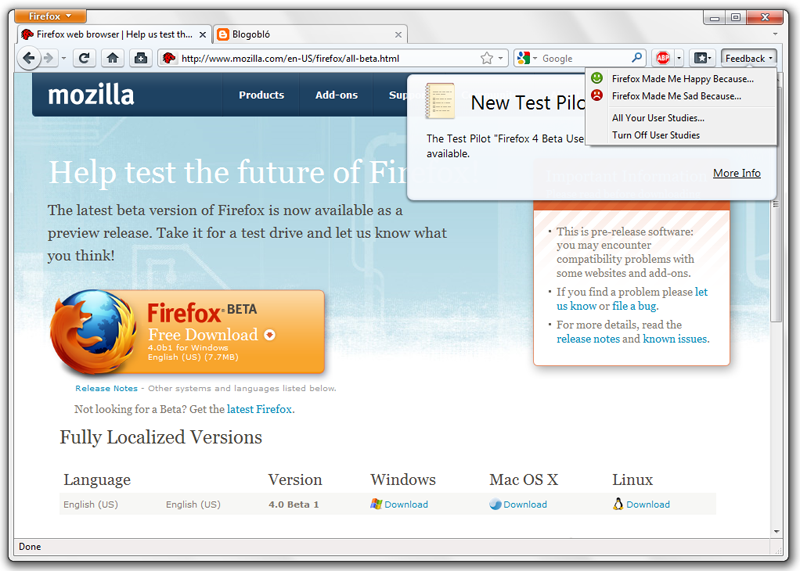Click the green happy smiley icon
This screenshot has height=571, width=800.
[x=596, y=78]
